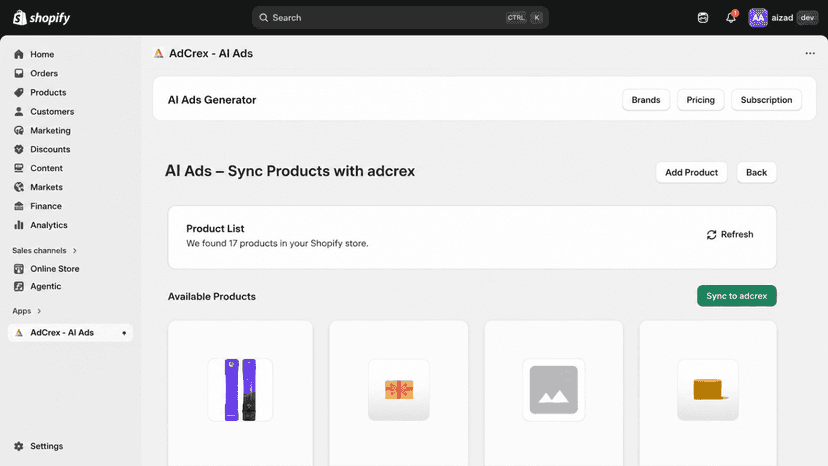Click the Markets globe icon
The height and width of the screenshot is (466, 828).
(x=19, y=187)
